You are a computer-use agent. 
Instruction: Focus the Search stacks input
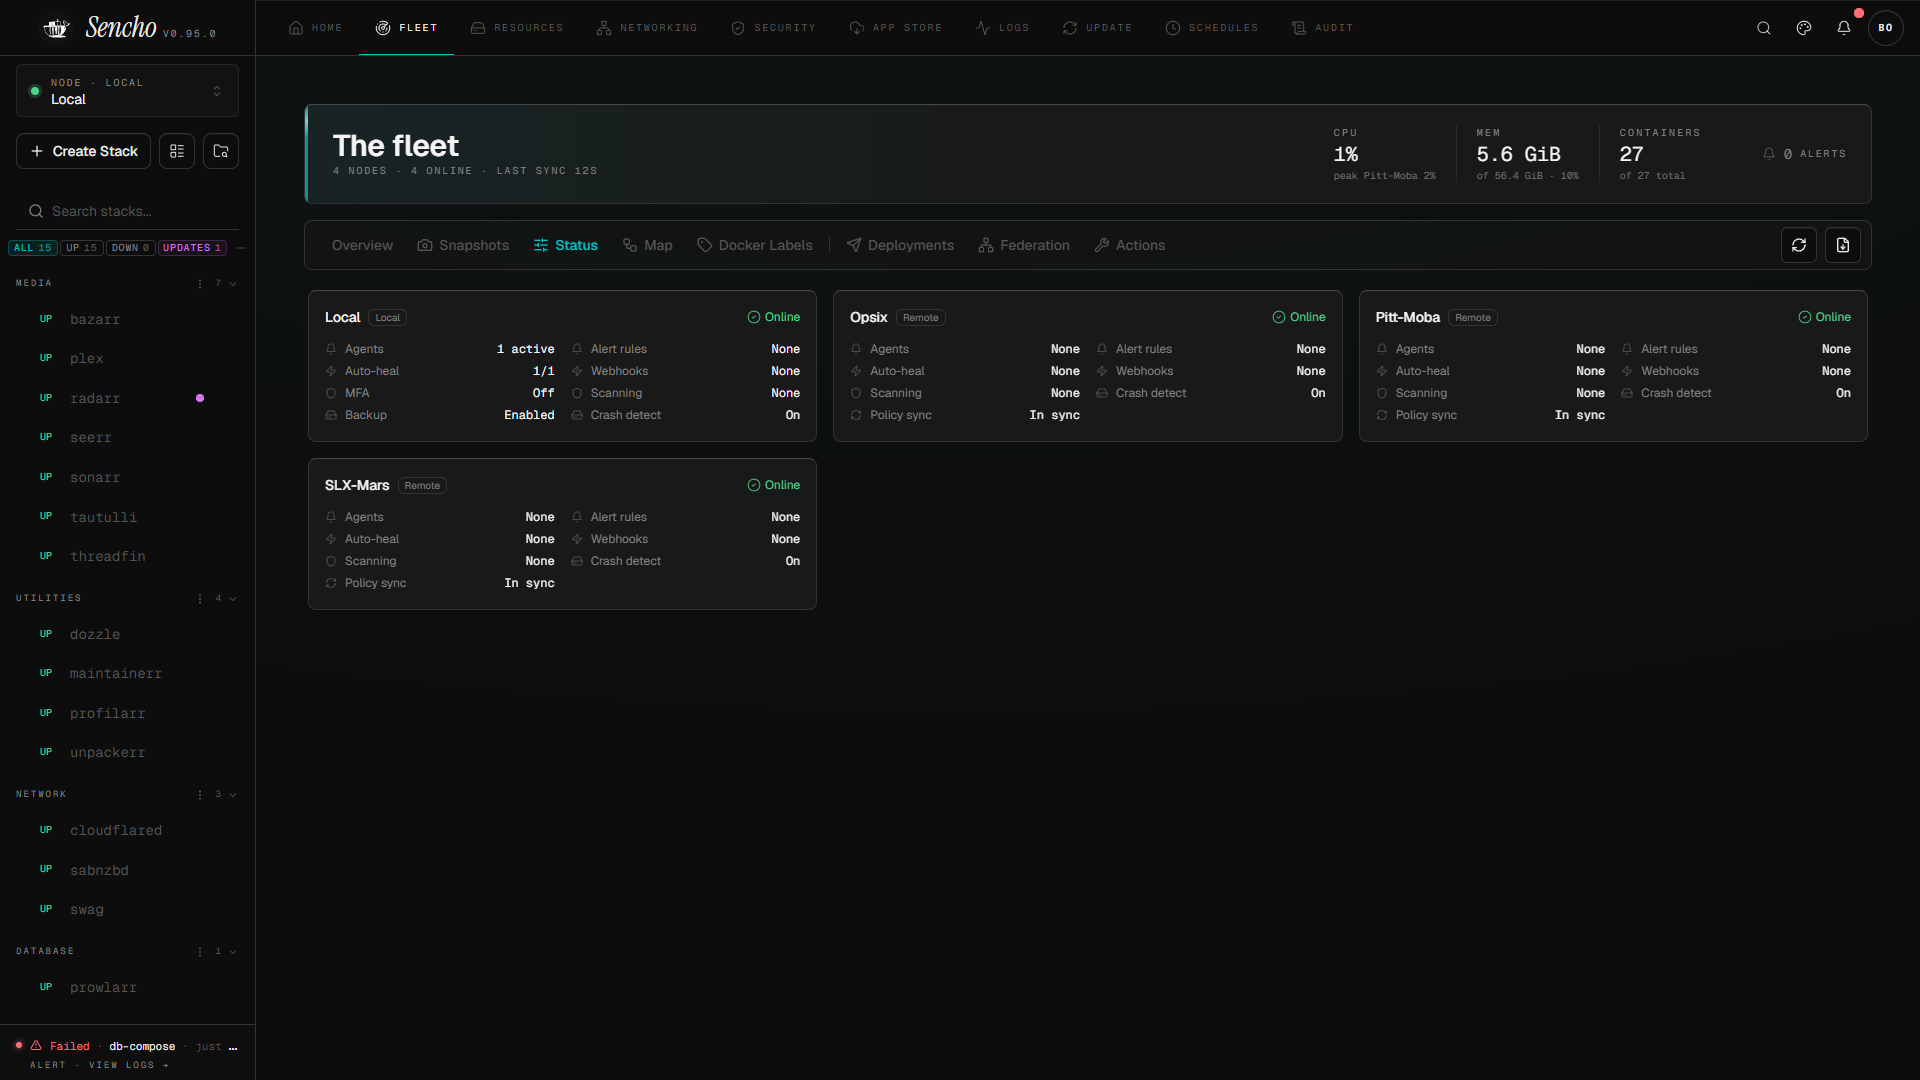(127, 211)
